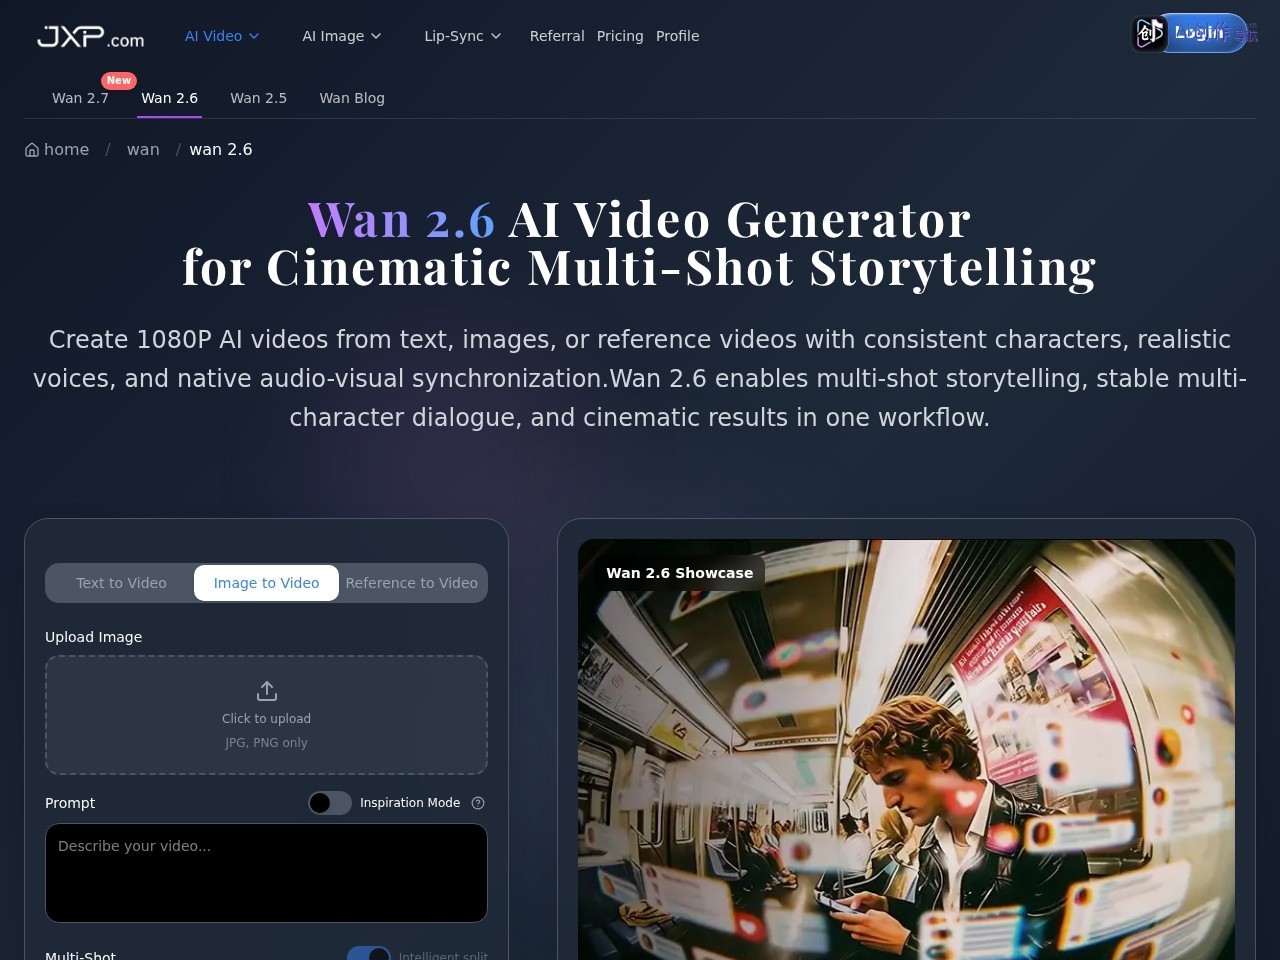Image resolution: width=1280 pixels, height=960 pixels.
Task: Expand the Lip-Sync dropdown
Action: (x=463, y=36)
